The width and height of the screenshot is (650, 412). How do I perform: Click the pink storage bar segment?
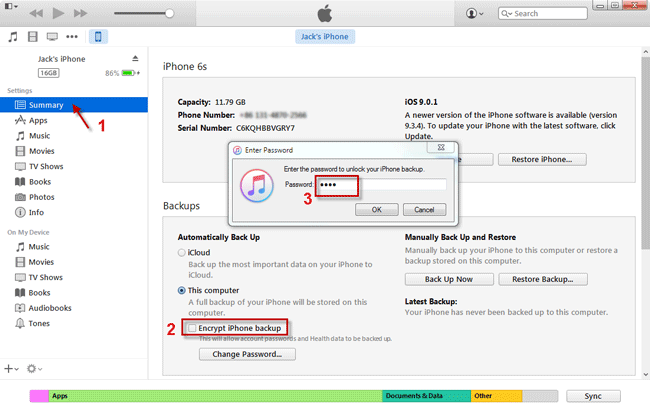[39, 396]
